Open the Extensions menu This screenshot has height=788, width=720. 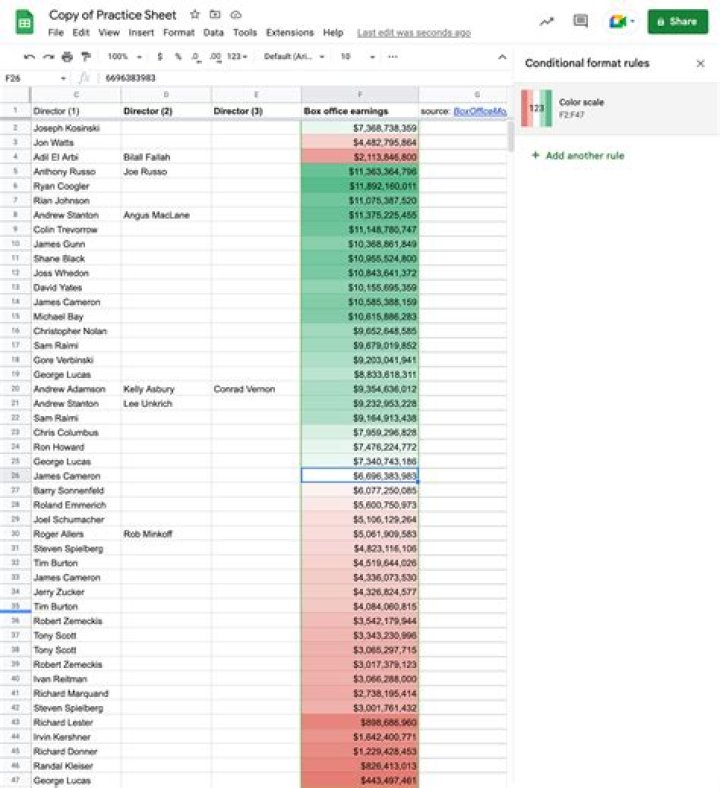coord(290,33)
